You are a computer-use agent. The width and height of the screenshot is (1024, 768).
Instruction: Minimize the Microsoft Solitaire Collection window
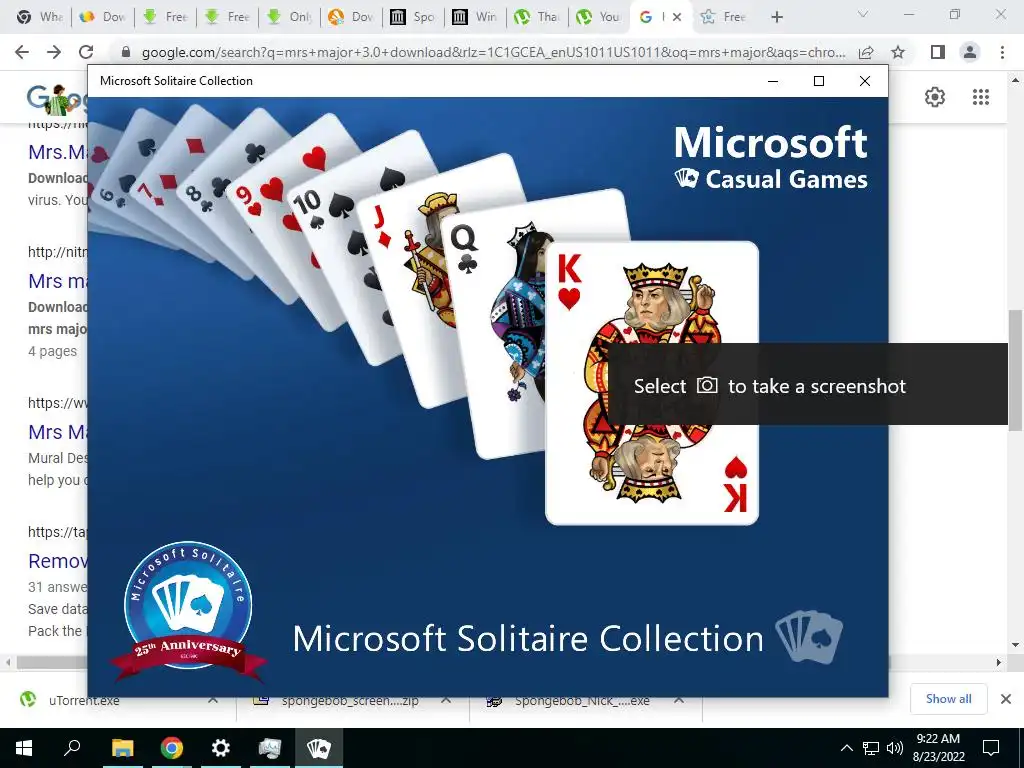point(773,81)
